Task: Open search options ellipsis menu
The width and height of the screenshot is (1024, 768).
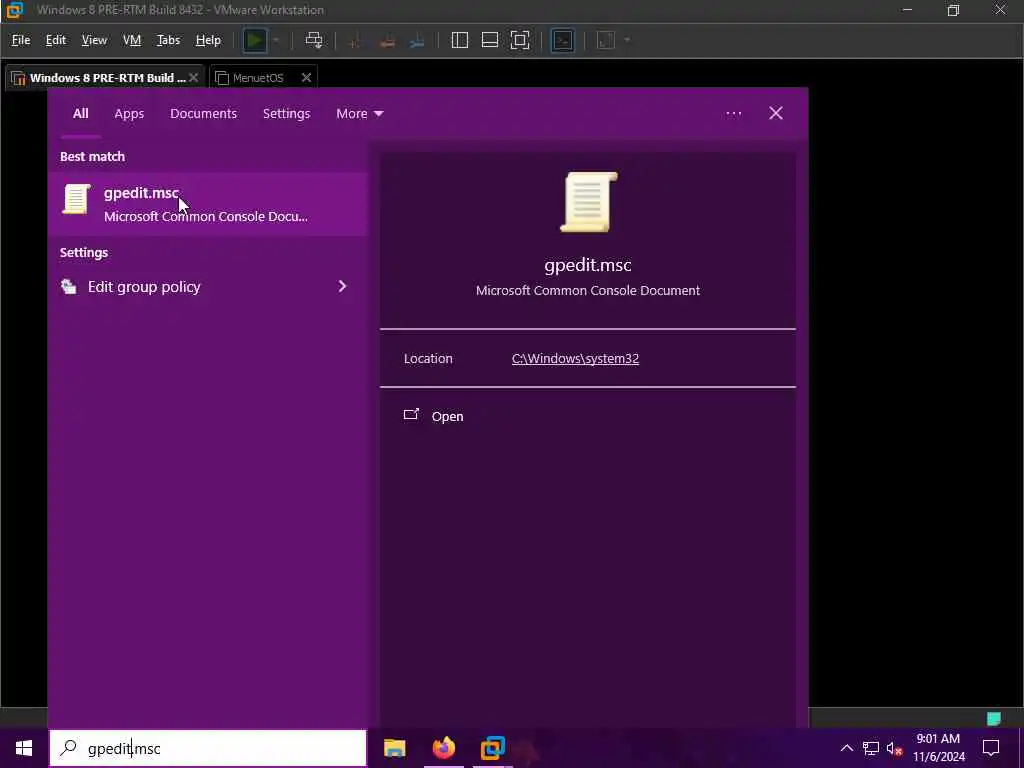Action: (x=733, y=114)
